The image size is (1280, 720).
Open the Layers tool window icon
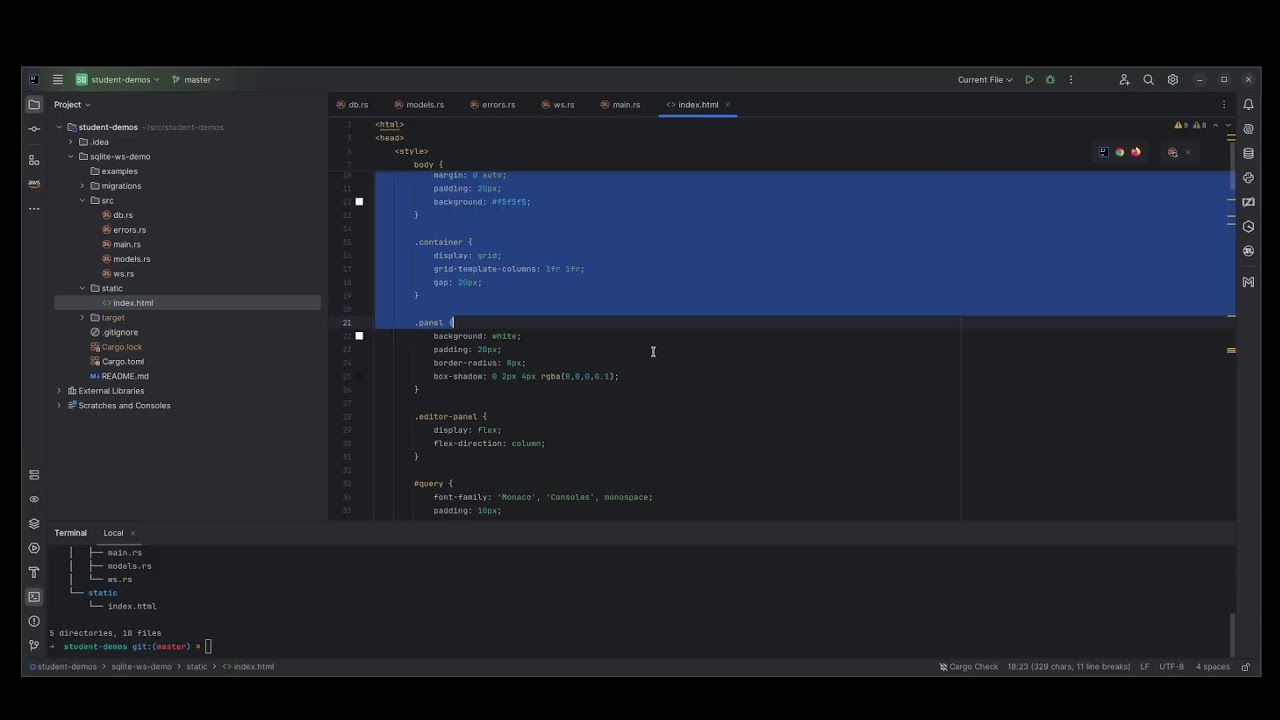34,523
